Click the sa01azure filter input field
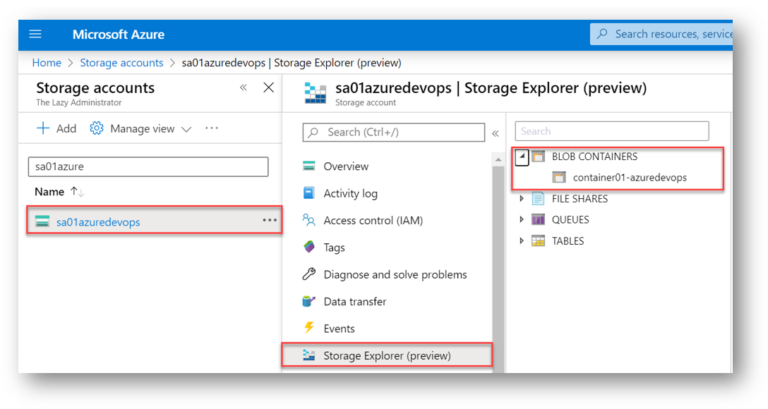The height and width of the screenshot is (409, 768). click(148, 167)
